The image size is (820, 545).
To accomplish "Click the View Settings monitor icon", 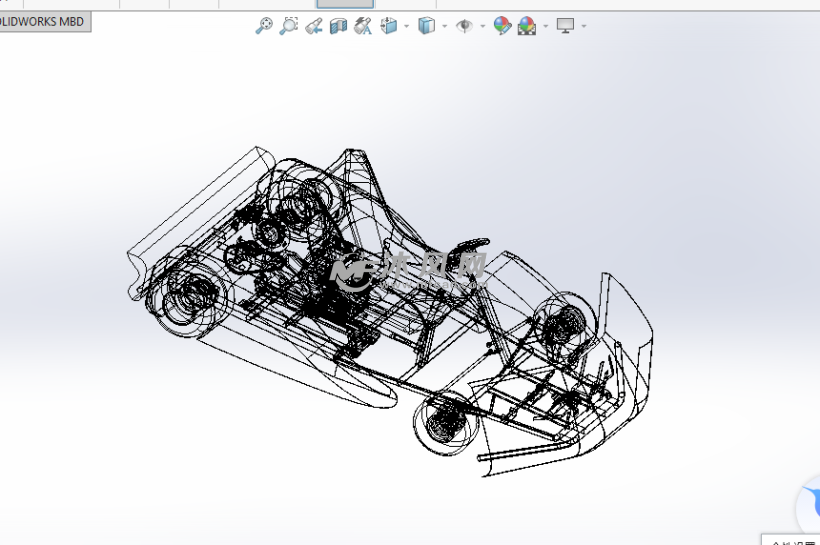I will (566, 26).
